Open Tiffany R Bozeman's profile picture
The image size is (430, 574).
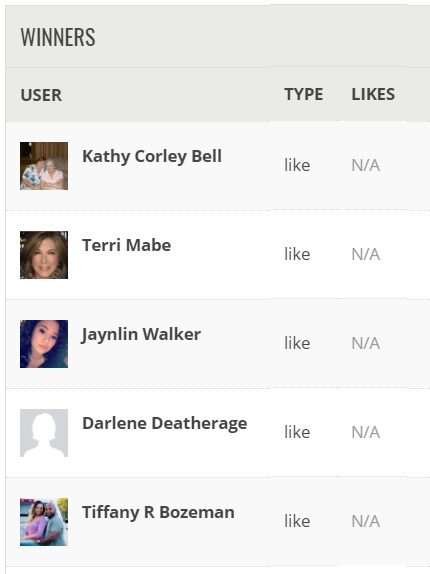[44, 522]
